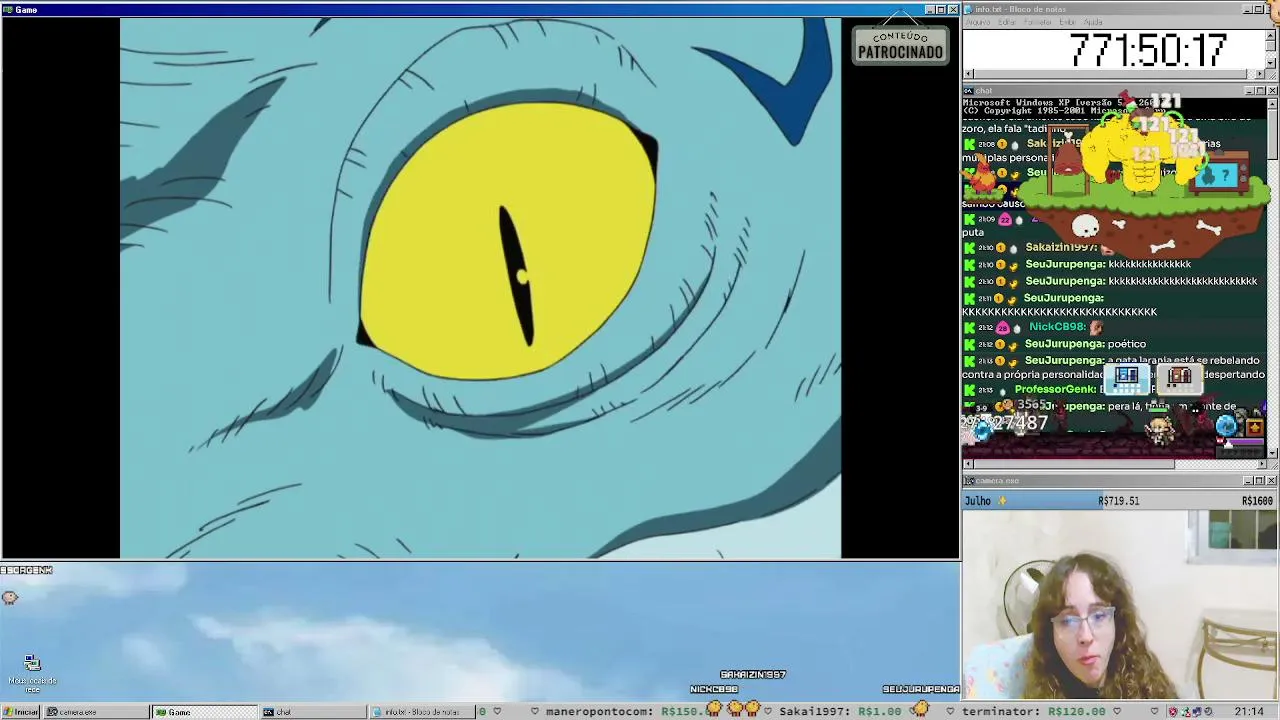Activate info.txt Bloco de notas taskbar button
The height and width of the screenshot is (720, 1280).
point(421,712)
